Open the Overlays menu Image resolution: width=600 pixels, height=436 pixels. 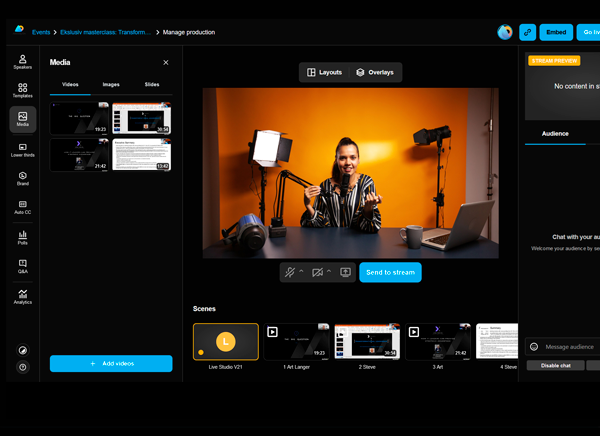(375, 72)
